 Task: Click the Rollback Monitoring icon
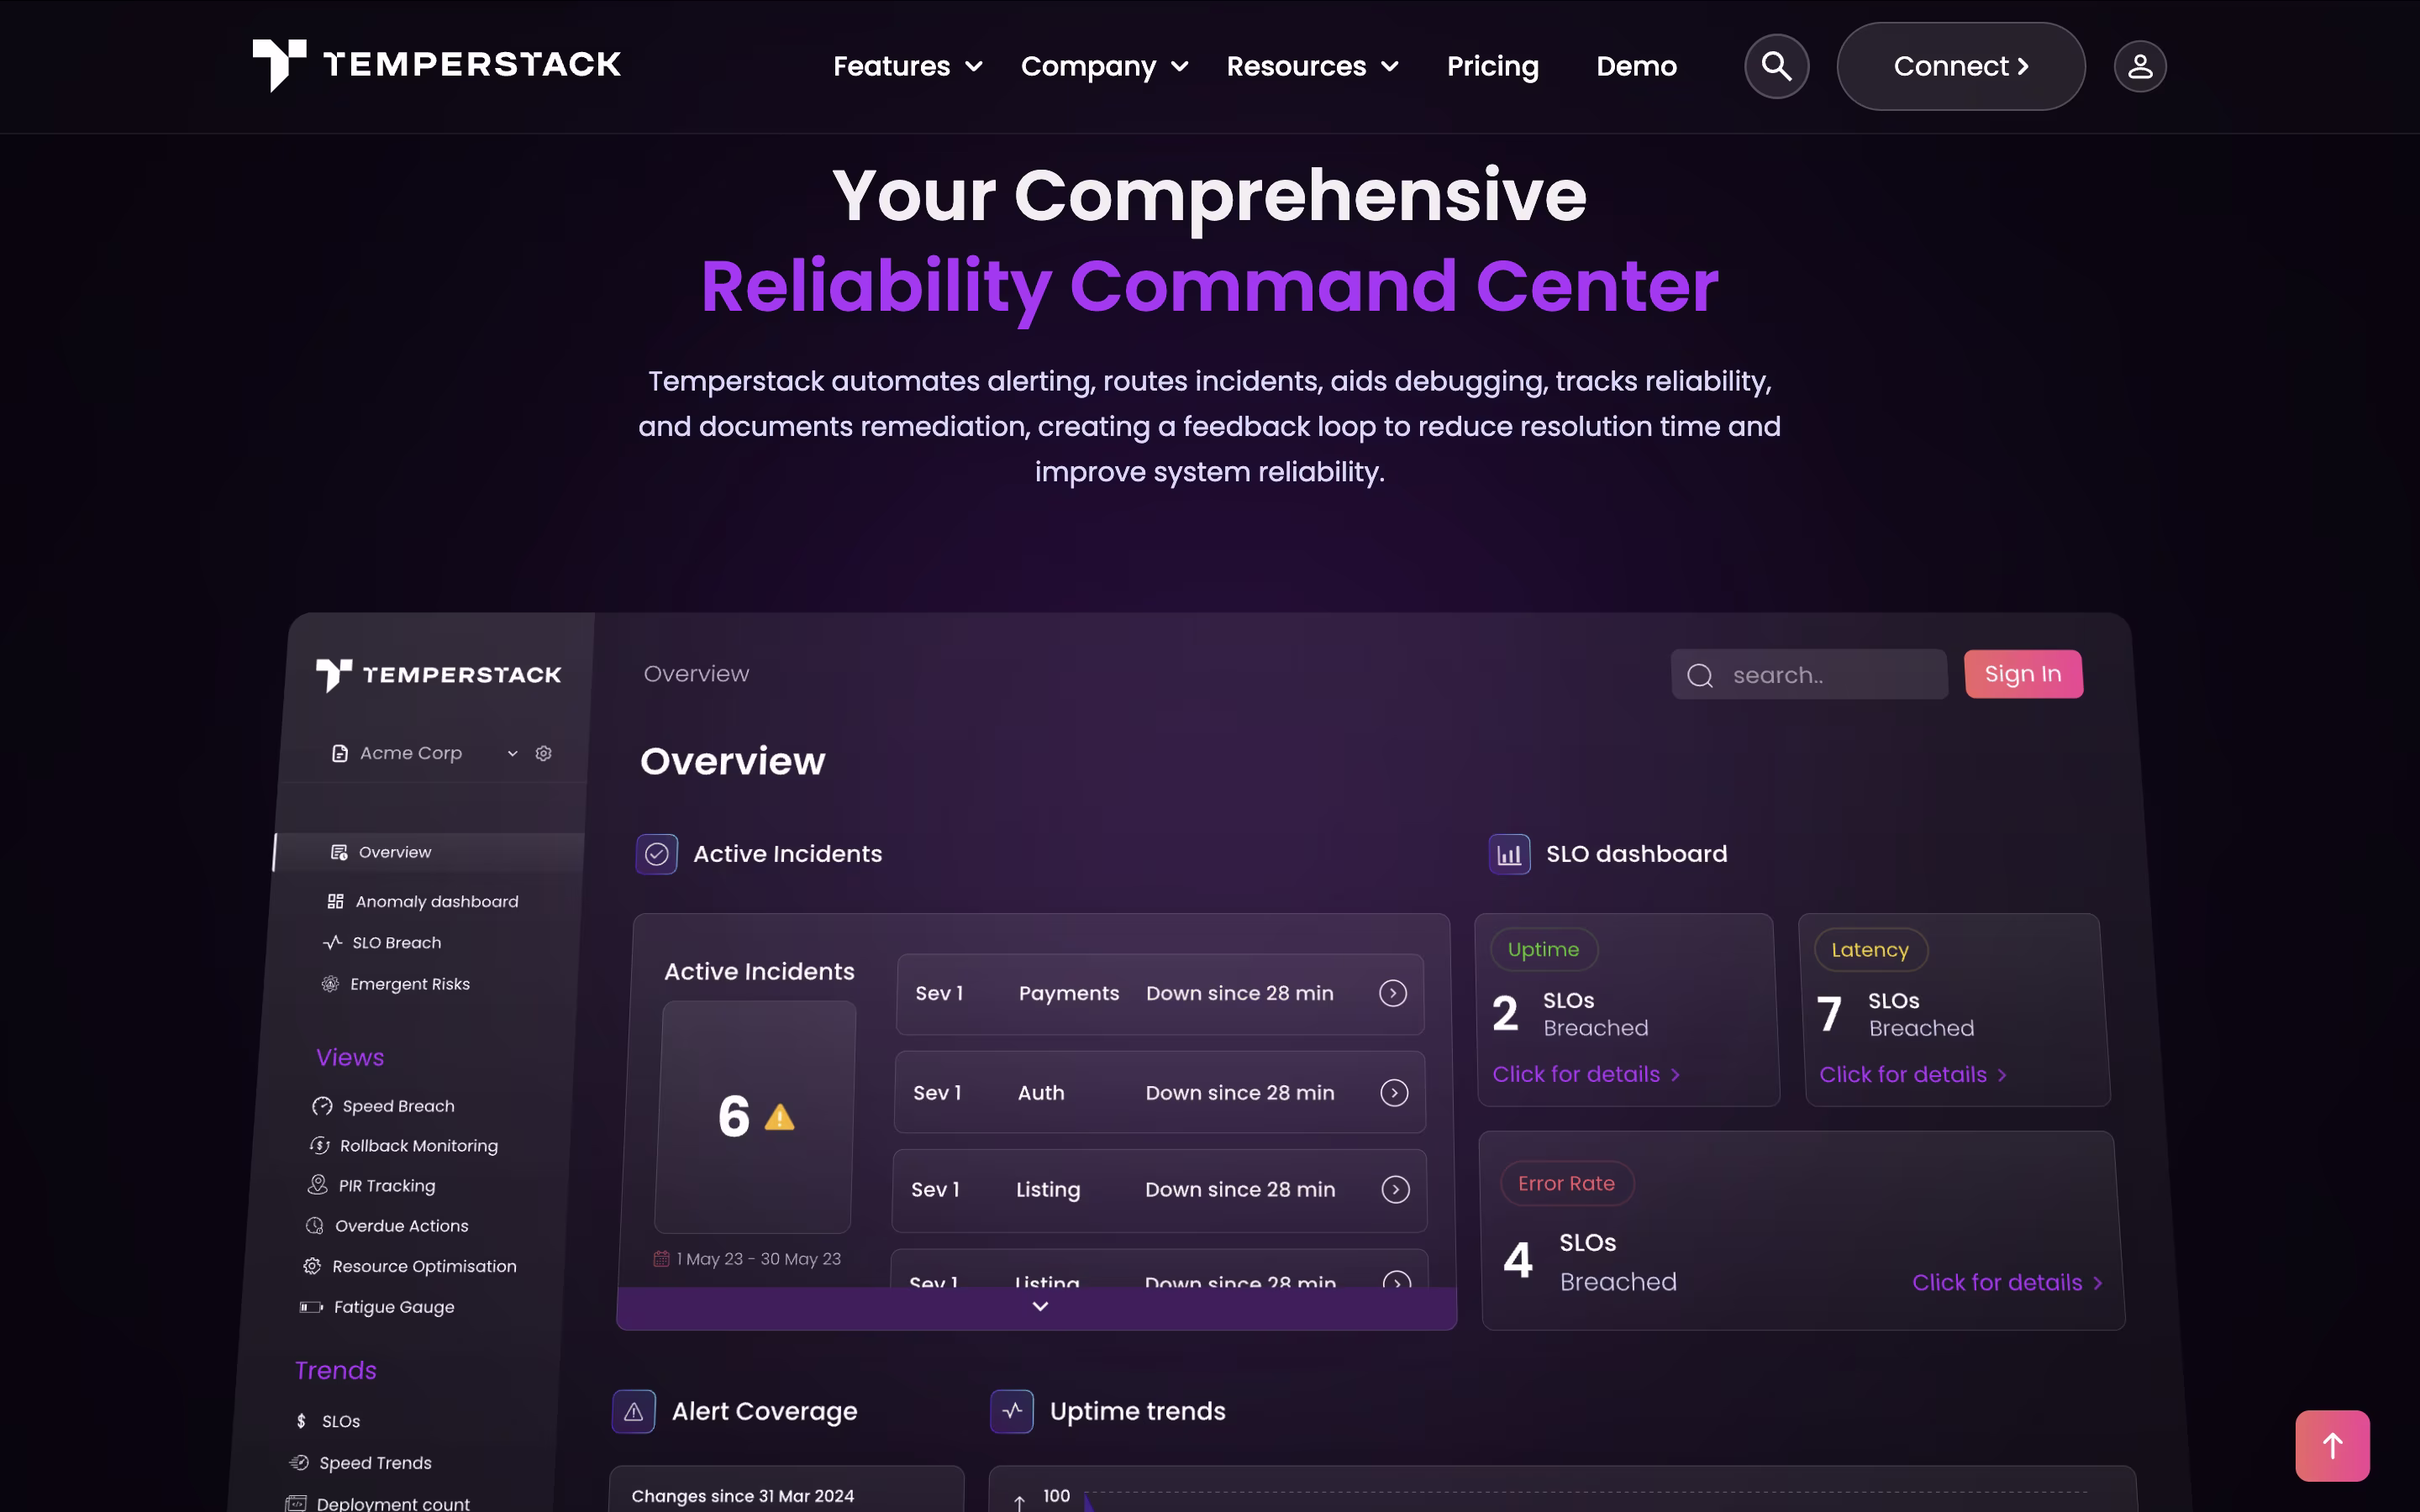(320, 1146)
